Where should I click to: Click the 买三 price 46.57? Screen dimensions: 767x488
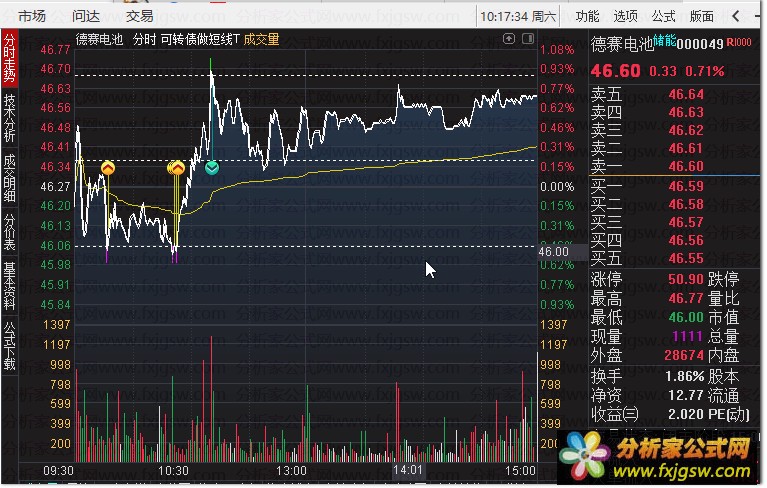point(686,222)
